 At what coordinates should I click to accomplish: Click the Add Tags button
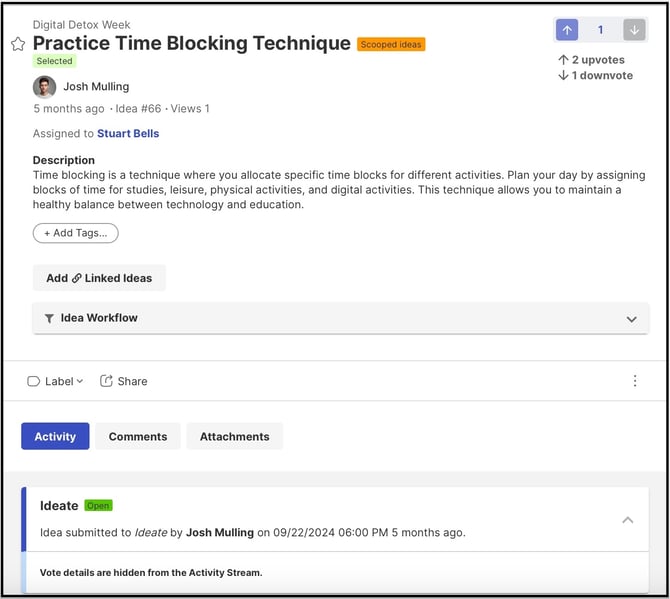(76, 233)
